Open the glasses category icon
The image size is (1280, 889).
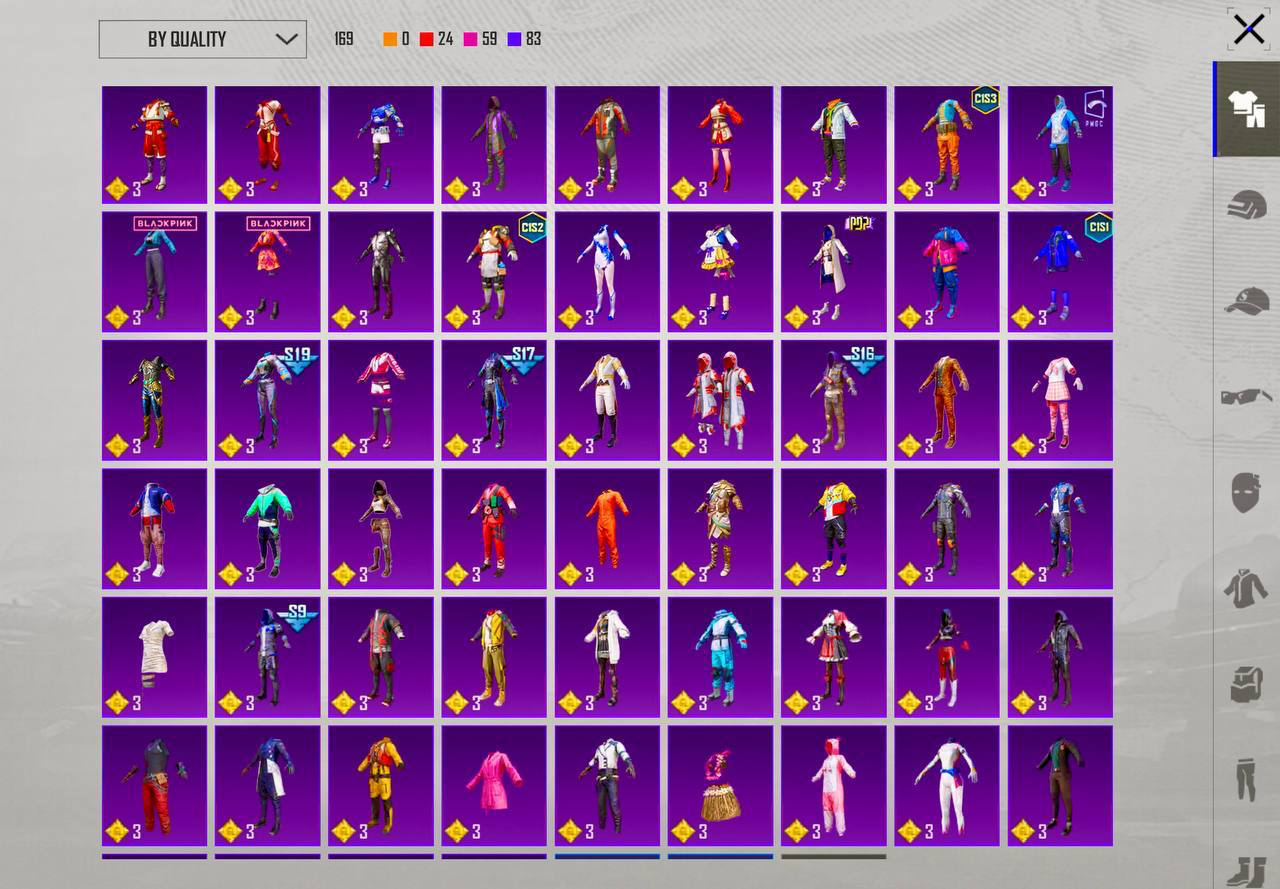[1247, 397]
